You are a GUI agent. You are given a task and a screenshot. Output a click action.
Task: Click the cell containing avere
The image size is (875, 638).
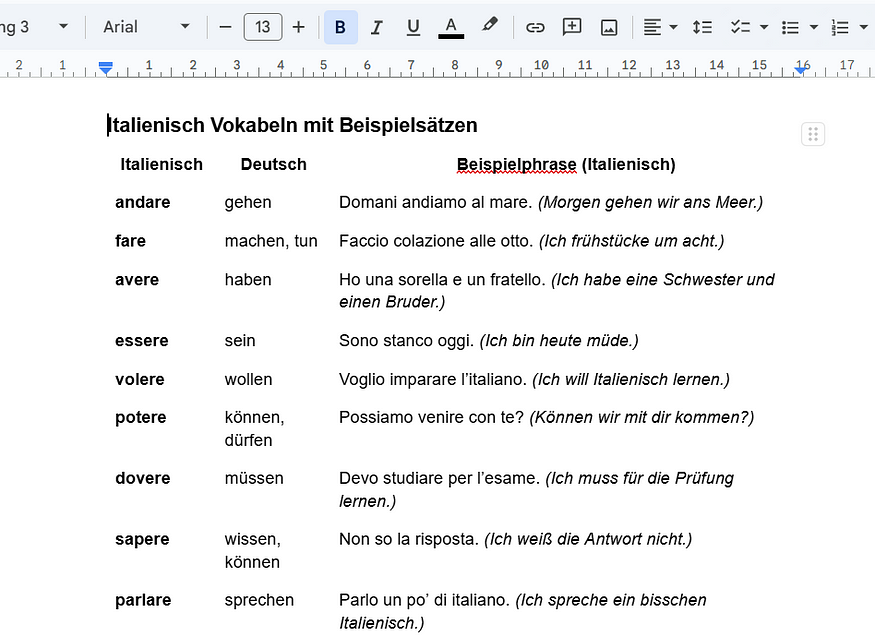tap(137, 279)
